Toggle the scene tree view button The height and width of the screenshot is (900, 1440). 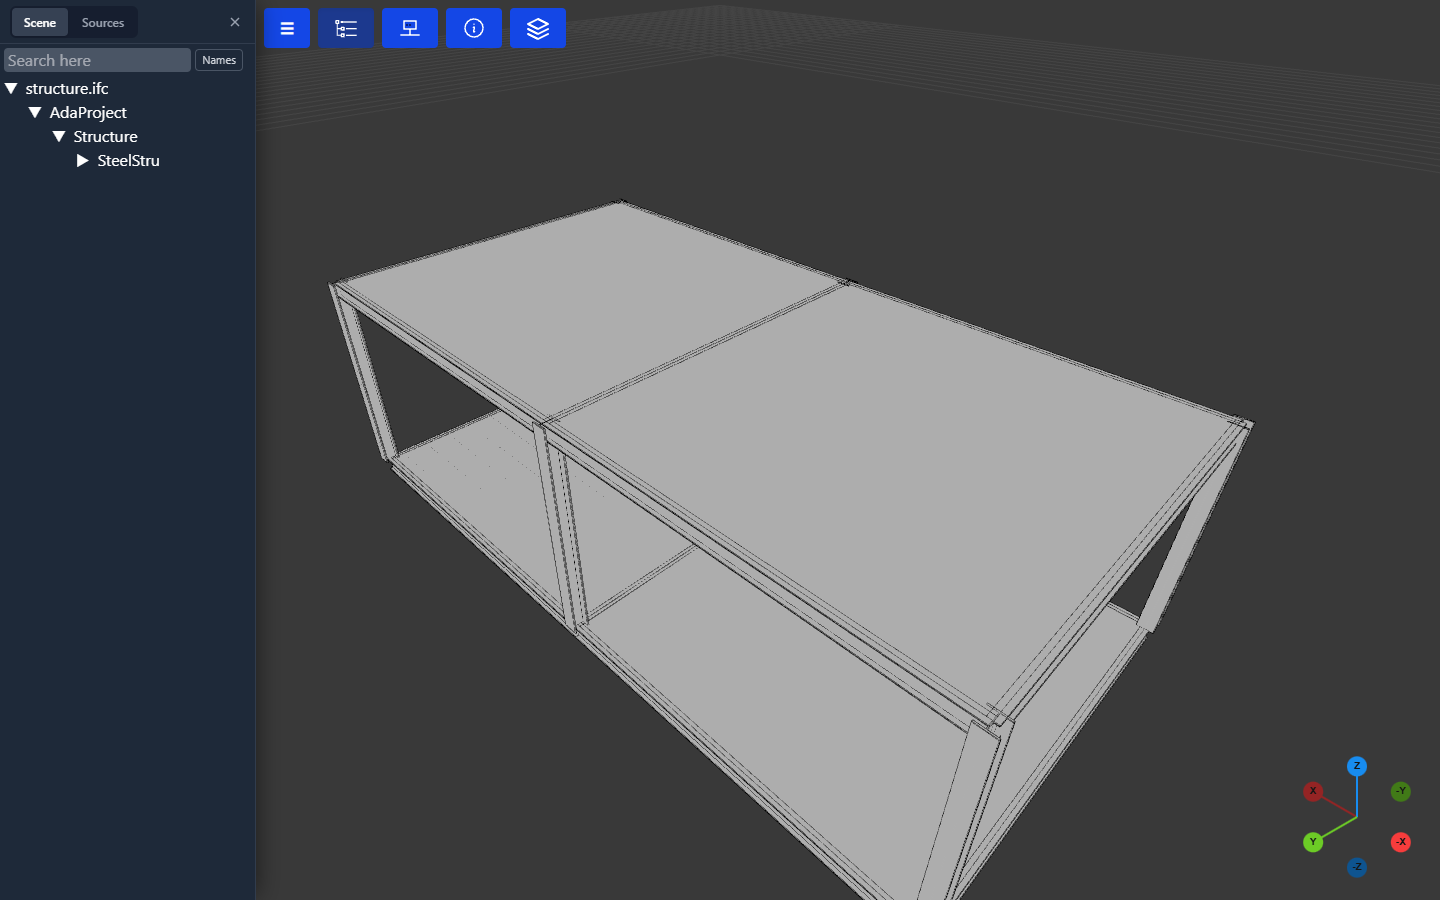pyautogui.click(x=346, y=28)
